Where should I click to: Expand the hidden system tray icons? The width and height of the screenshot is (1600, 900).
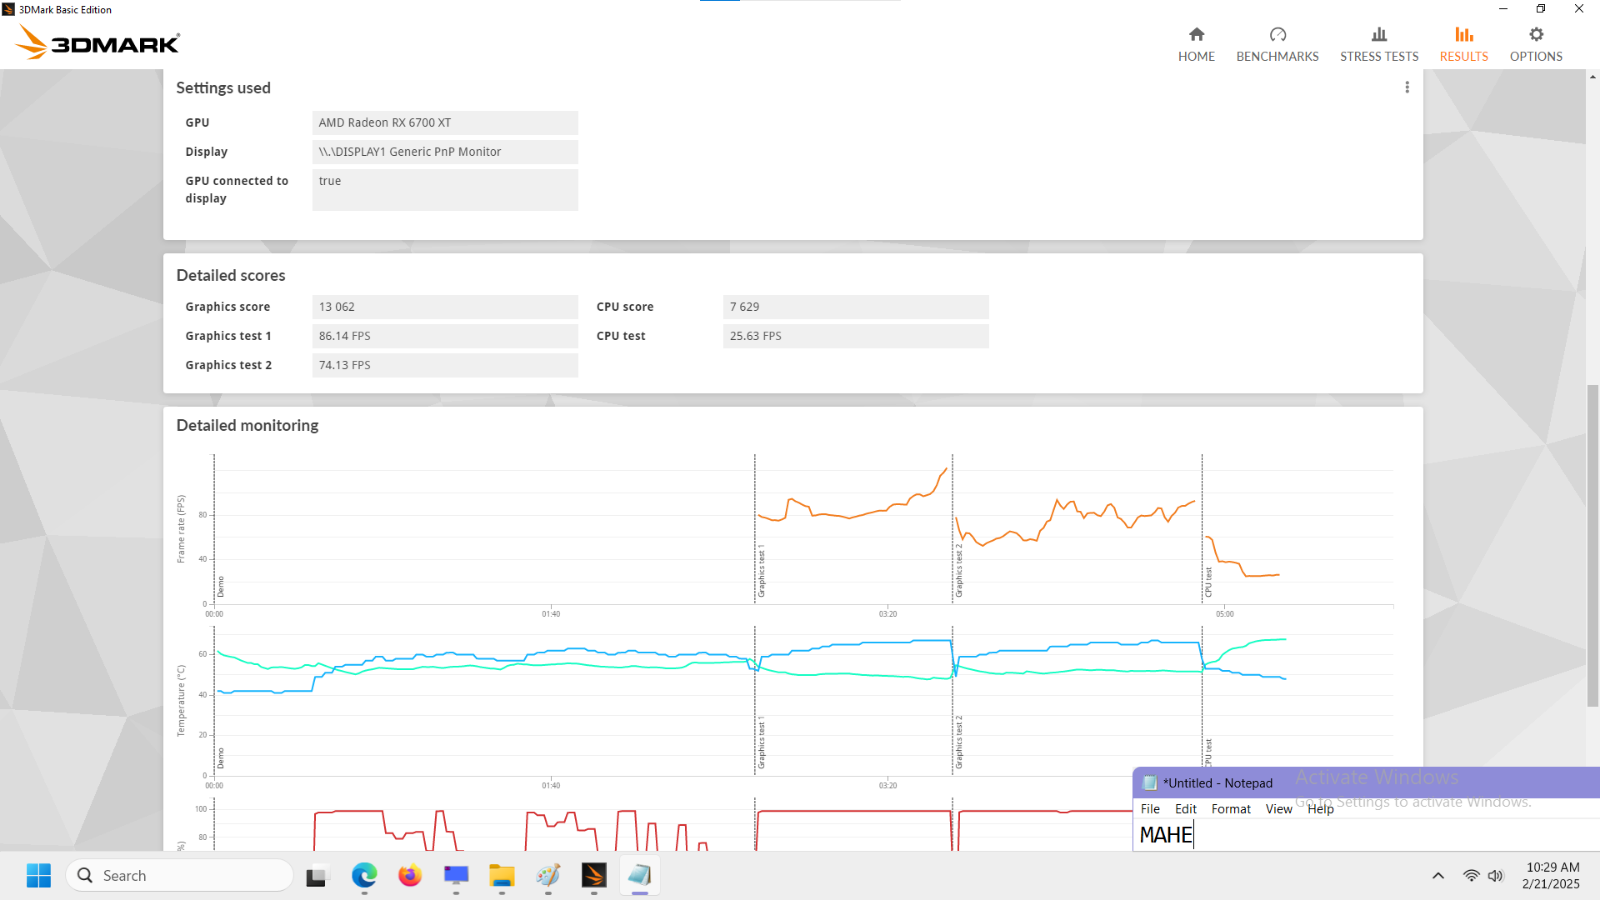pos(1438,876)
